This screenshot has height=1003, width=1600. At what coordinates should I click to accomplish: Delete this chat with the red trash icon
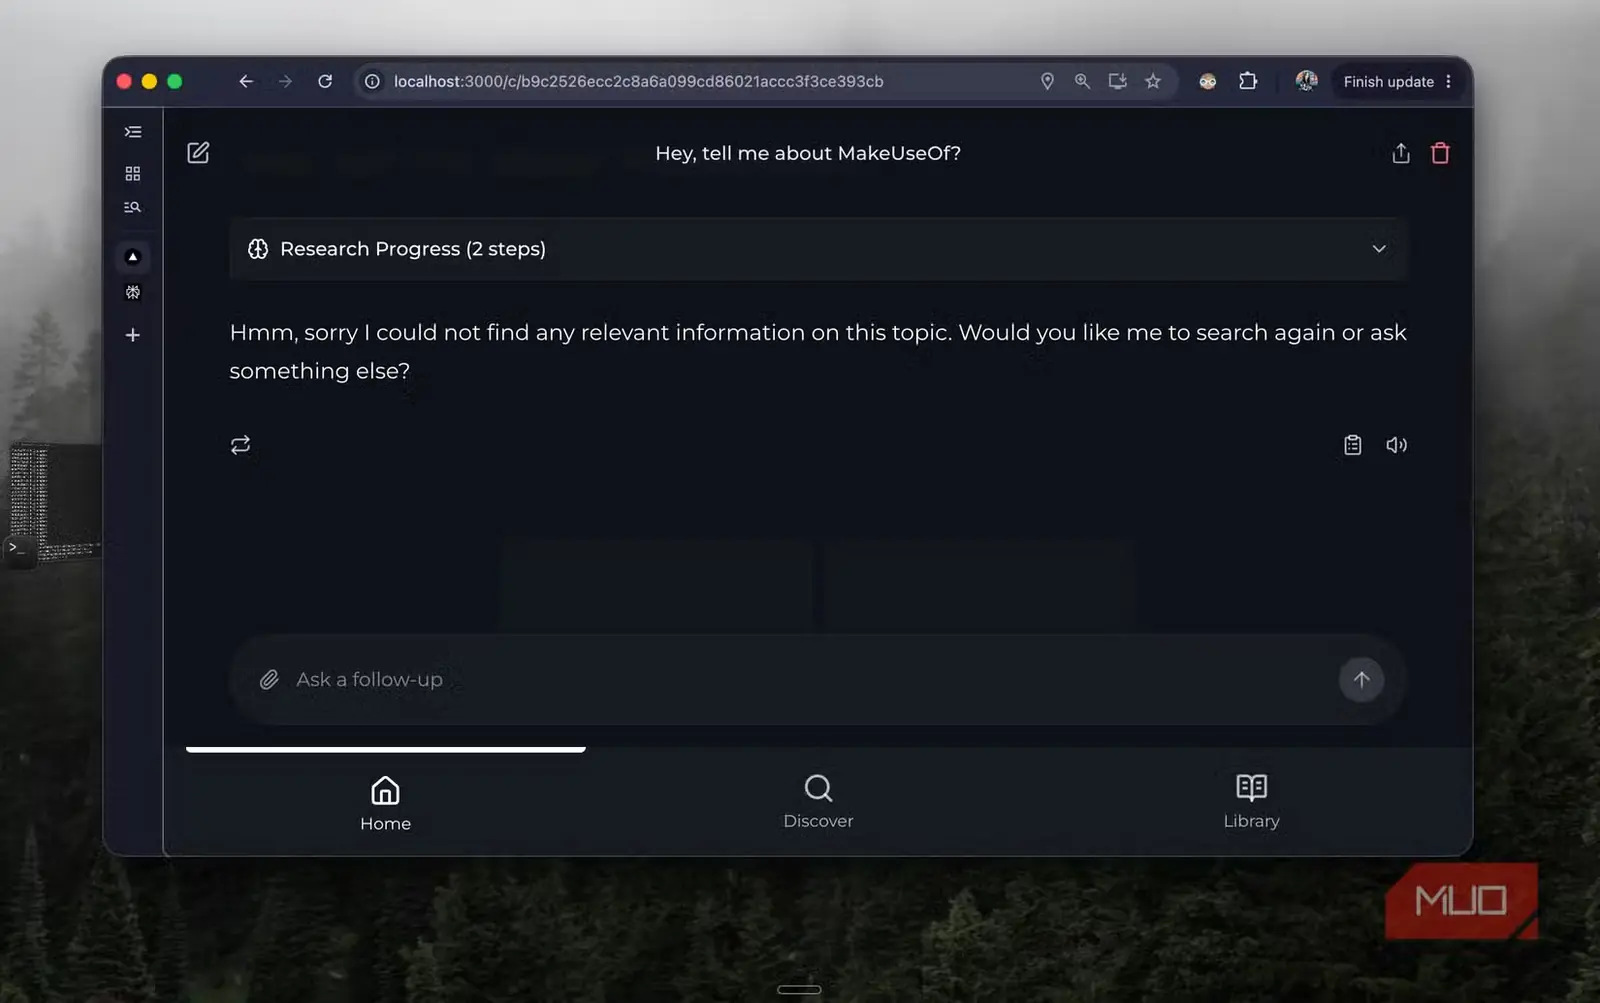1440,153
